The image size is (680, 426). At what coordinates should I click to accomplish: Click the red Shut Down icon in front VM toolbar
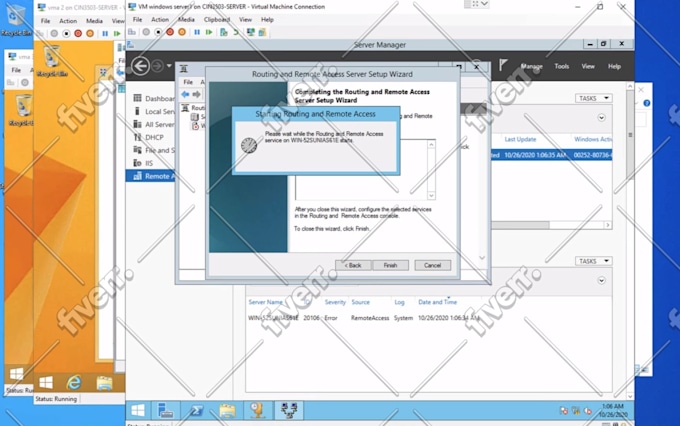pos(170,32)
